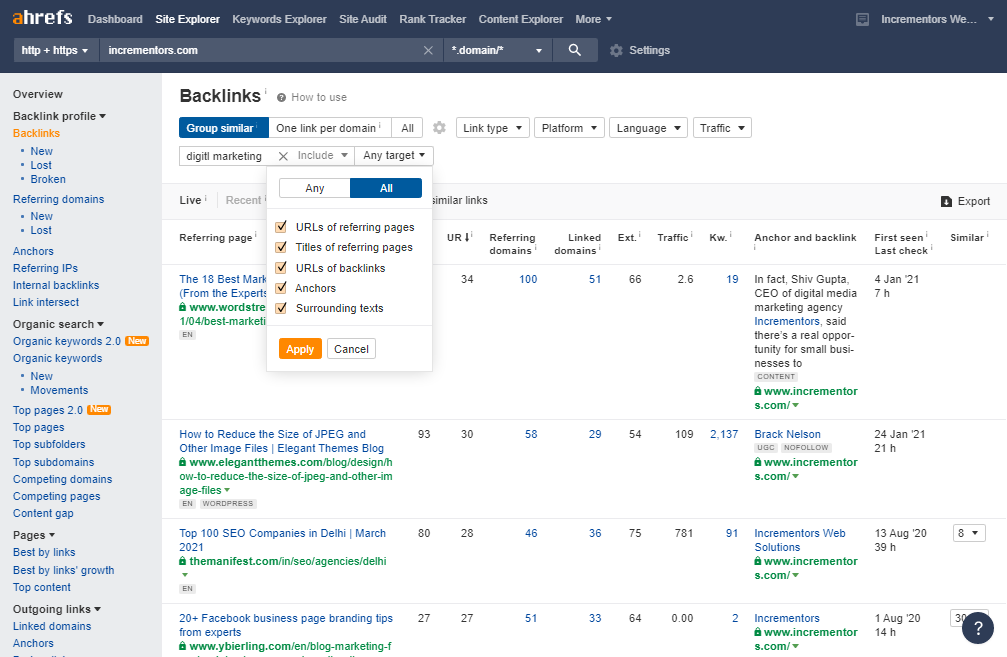Open Keywords Explorer
The width and height of the screenshot is (1007, 657).
click(279, 19)
